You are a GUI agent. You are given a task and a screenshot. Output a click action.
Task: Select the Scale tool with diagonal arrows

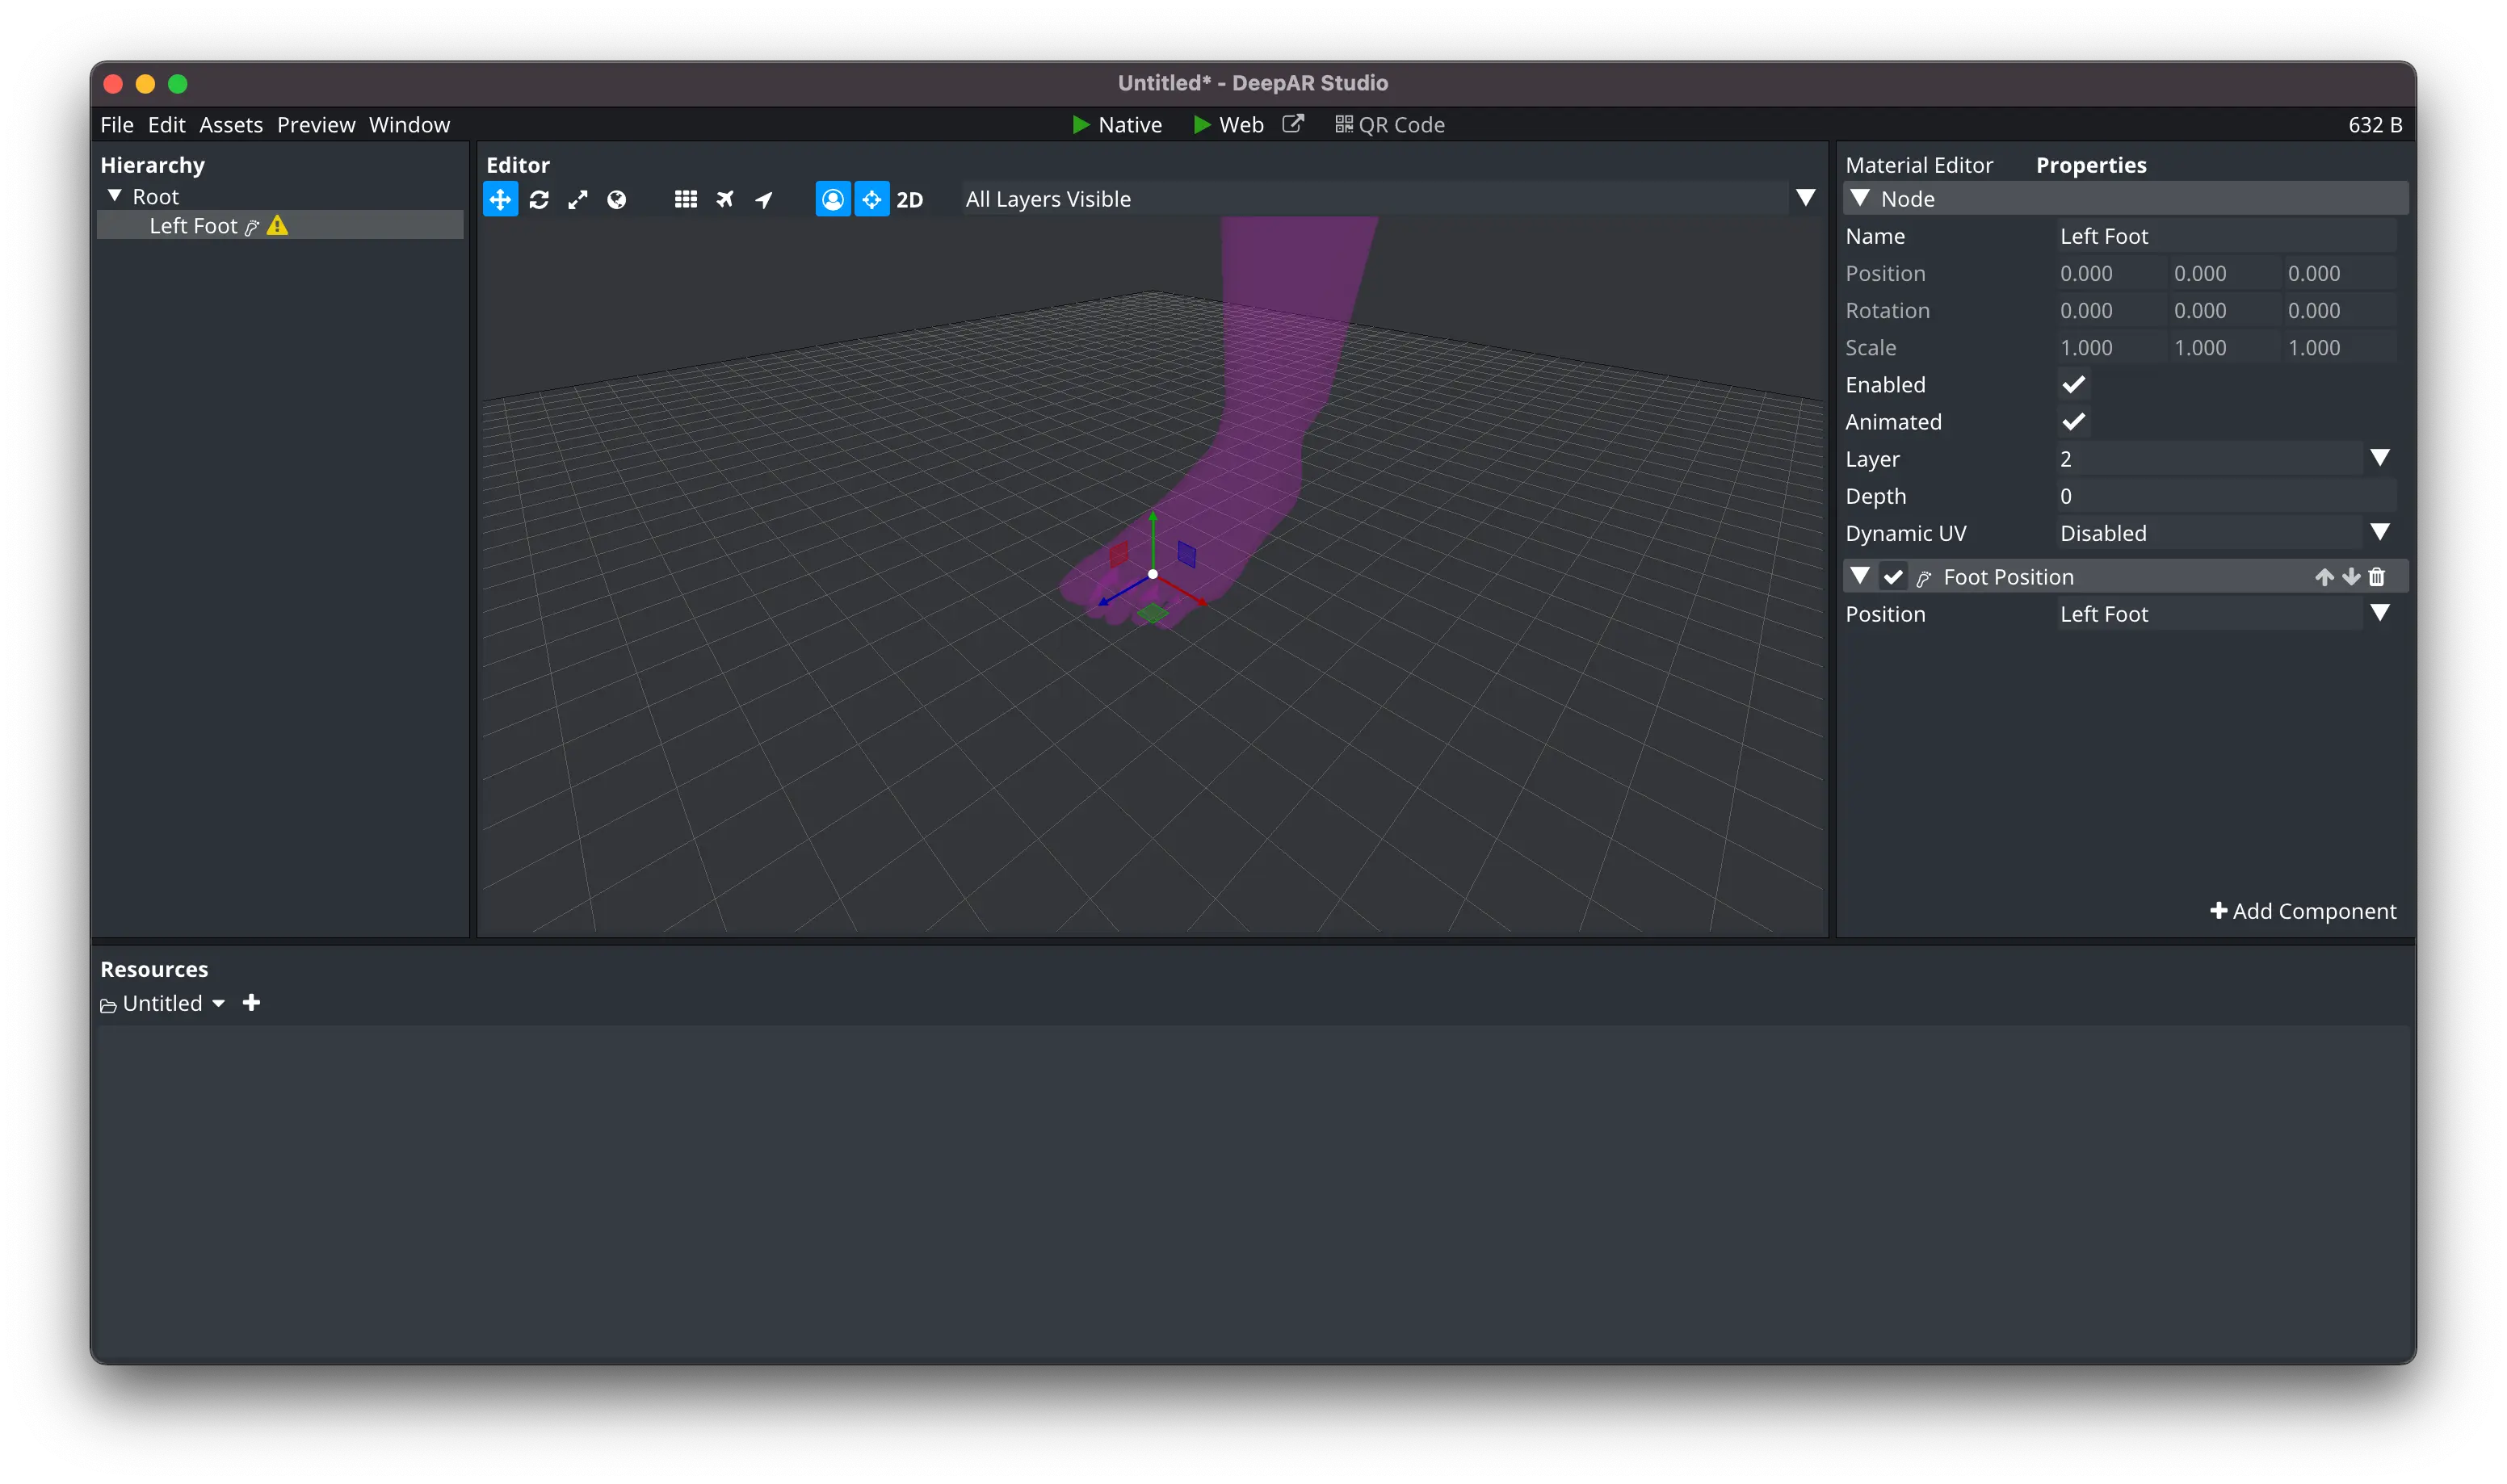click(x=578, y=199)
